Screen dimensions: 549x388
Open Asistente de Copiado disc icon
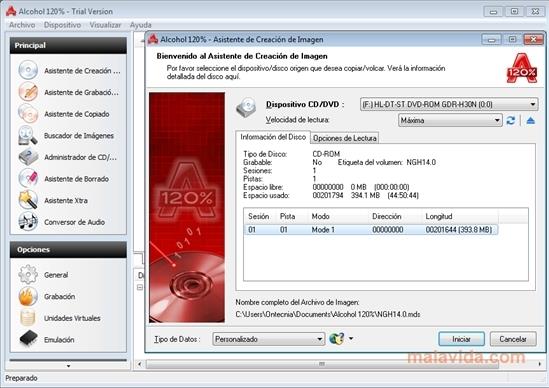[x=28, y=113]
